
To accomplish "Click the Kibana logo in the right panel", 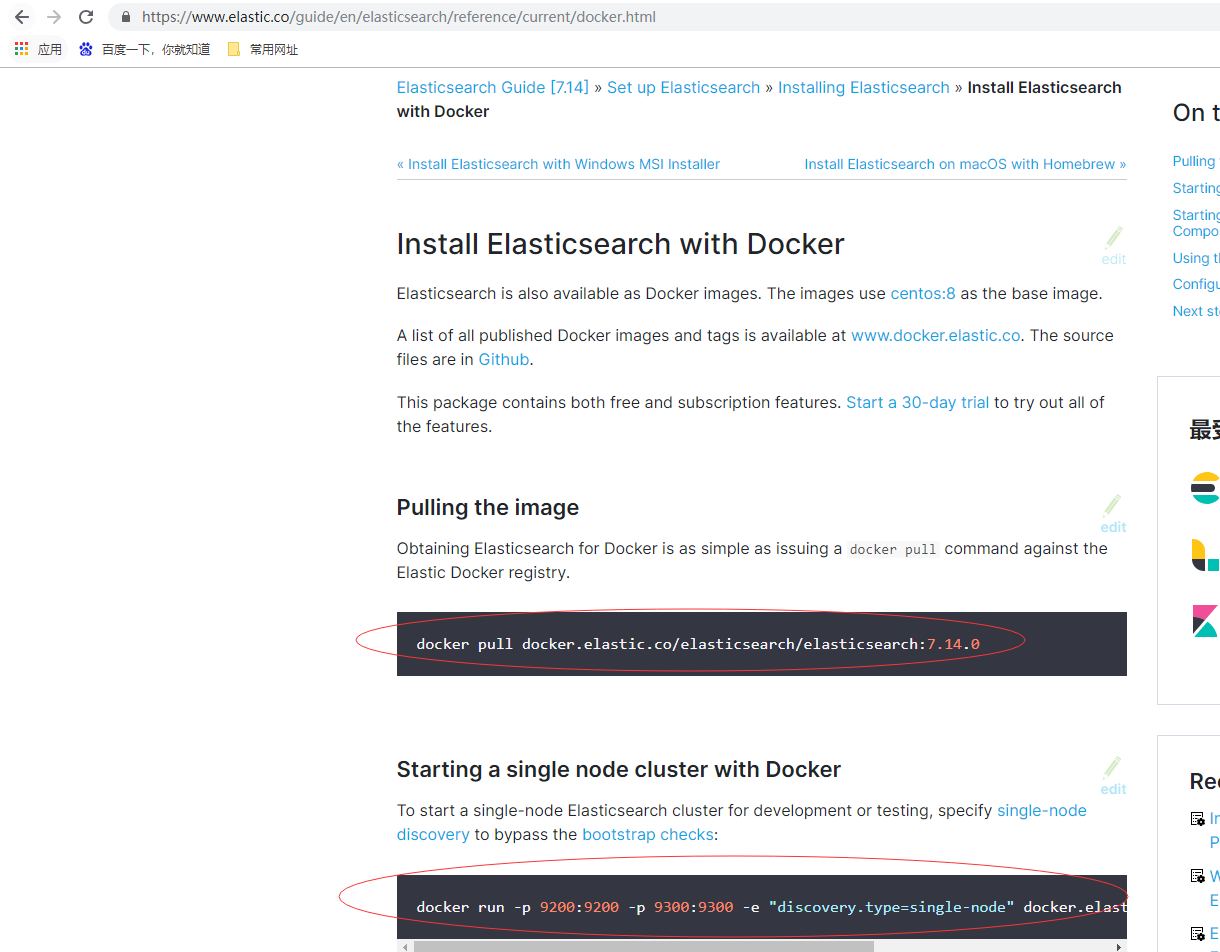I will pos(1205,621).
